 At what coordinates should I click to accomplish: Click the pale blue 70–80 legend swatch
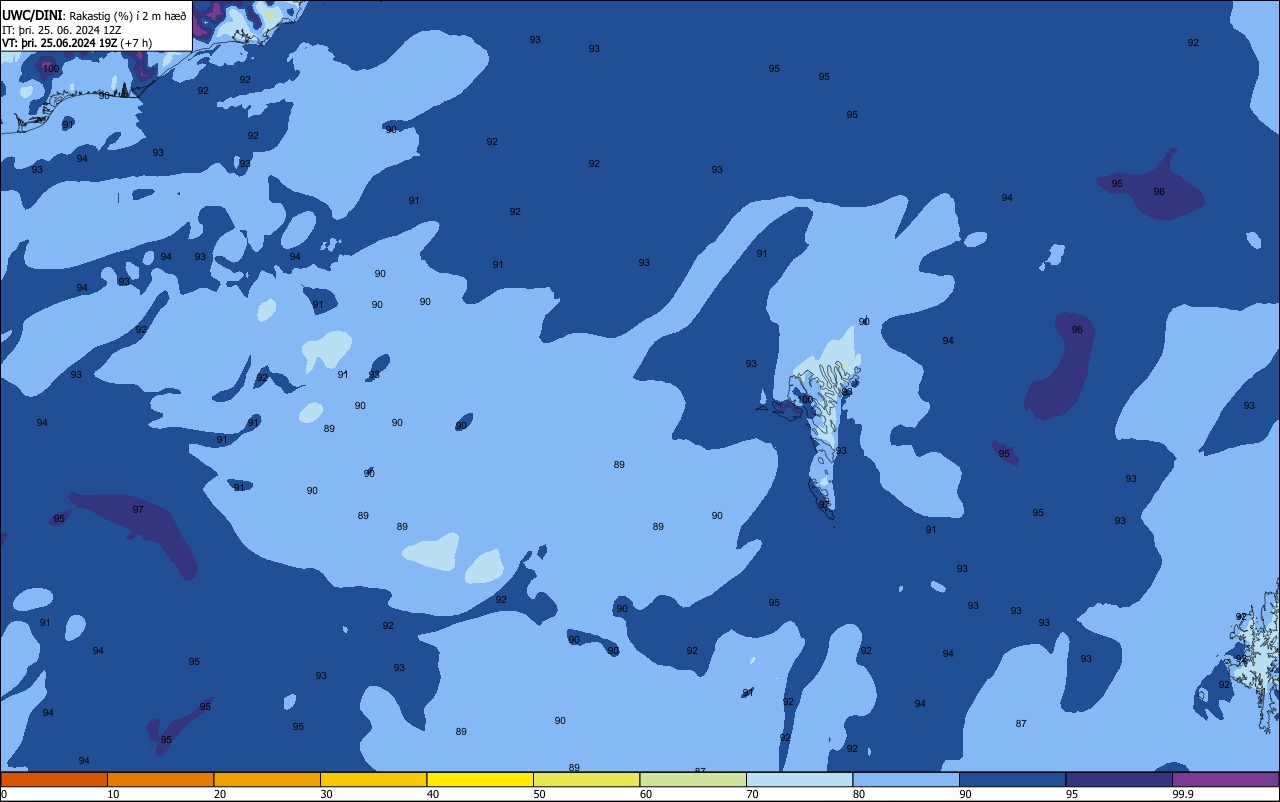tap(799, 779)
